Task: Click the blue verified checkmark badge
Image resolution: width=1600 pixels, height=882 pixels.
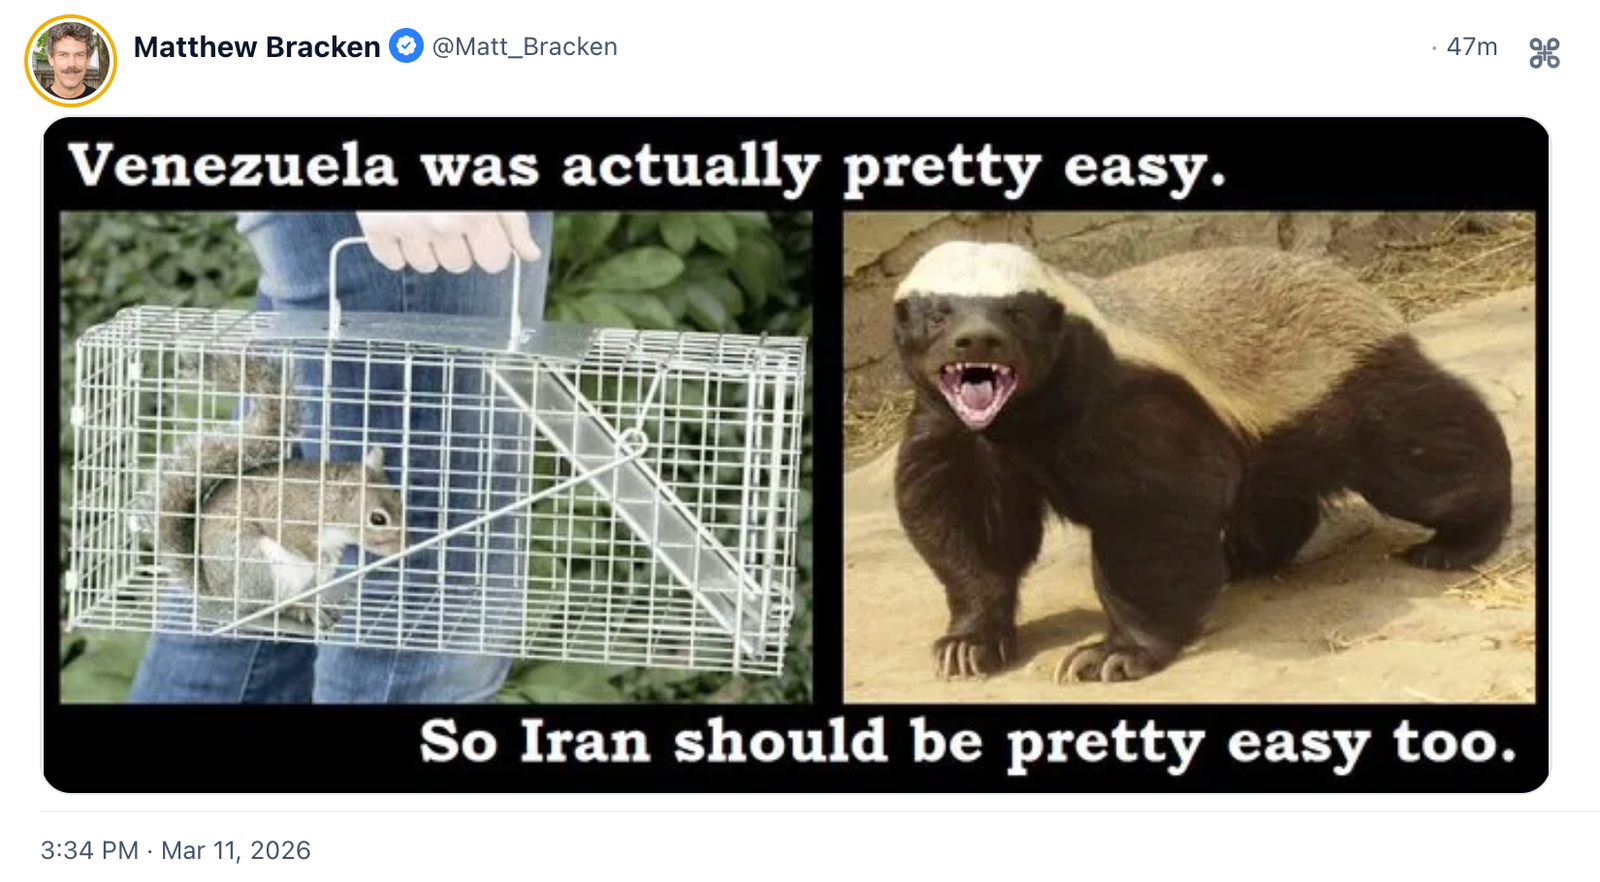Action: 406,46
